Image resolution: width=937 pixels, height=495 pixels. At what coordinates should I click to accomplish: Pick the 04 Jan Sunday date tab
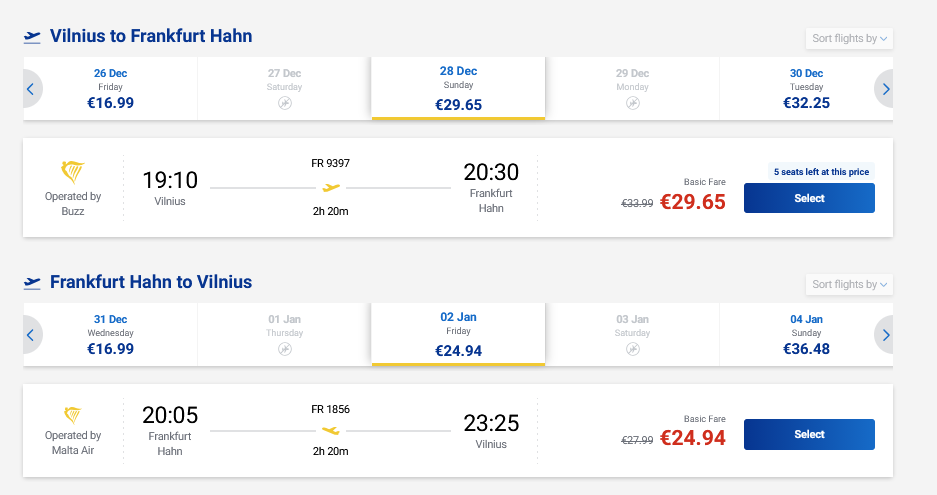coord(806,335)
